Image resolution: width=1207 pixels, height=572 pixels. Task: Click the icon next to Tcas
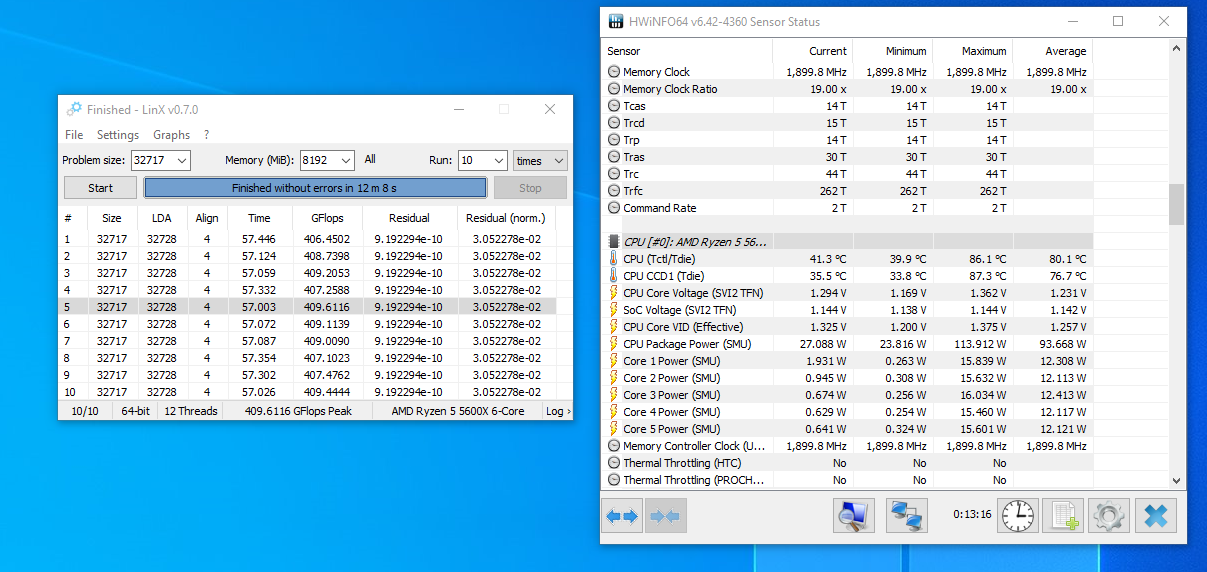click(614, 106)
